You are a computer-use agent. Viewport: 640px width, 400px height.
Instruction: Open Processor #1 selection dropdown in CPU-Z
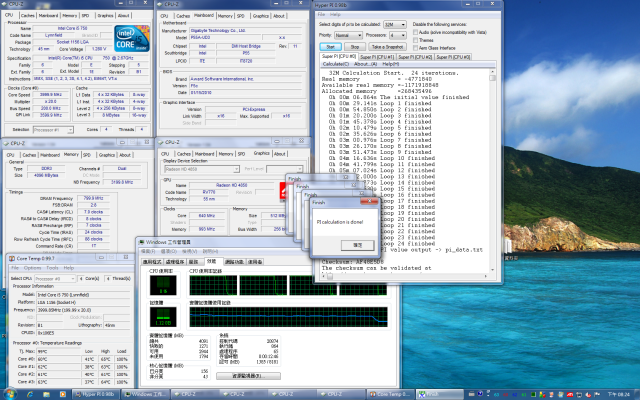53,130
